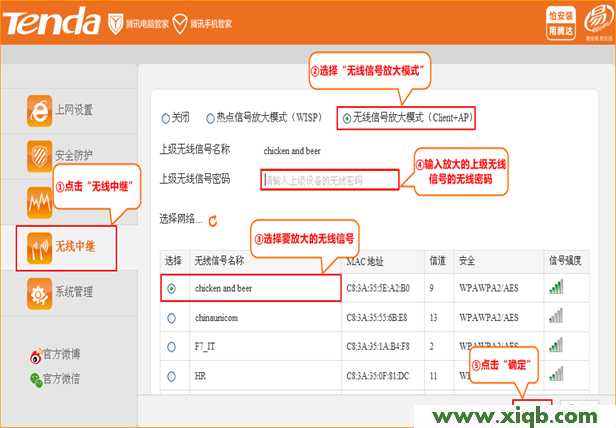Select the F7_IT network radio
616x428 pixels.
pos(171,347)
